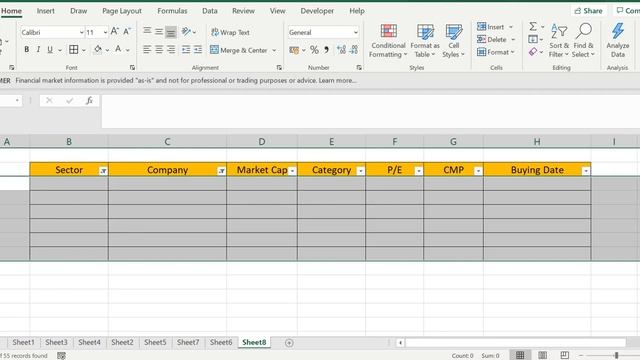Open Format cells menu
The width and height of the screenshot is (640, 360).
496,52
